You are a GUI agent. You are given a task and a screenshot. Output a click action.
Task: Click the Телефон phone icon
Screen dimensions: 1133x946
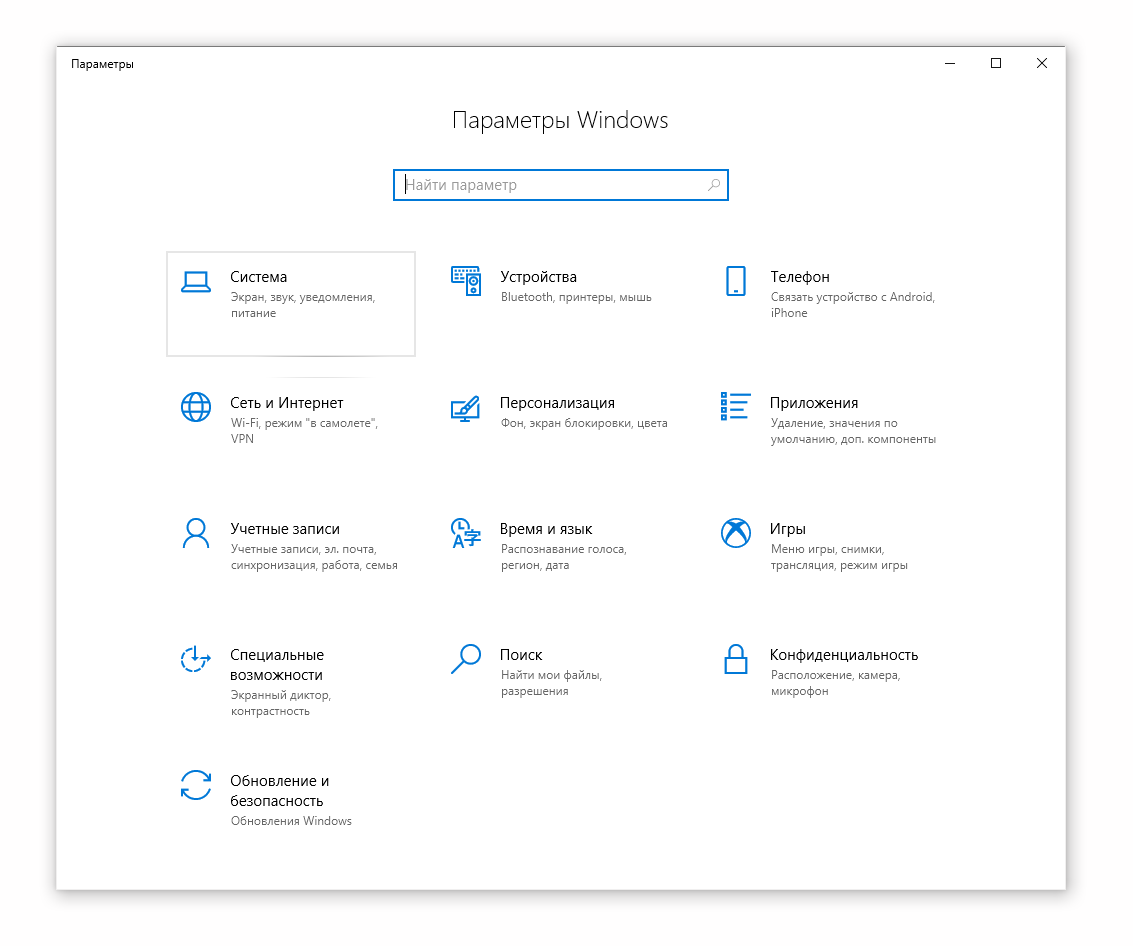[736, 281]
